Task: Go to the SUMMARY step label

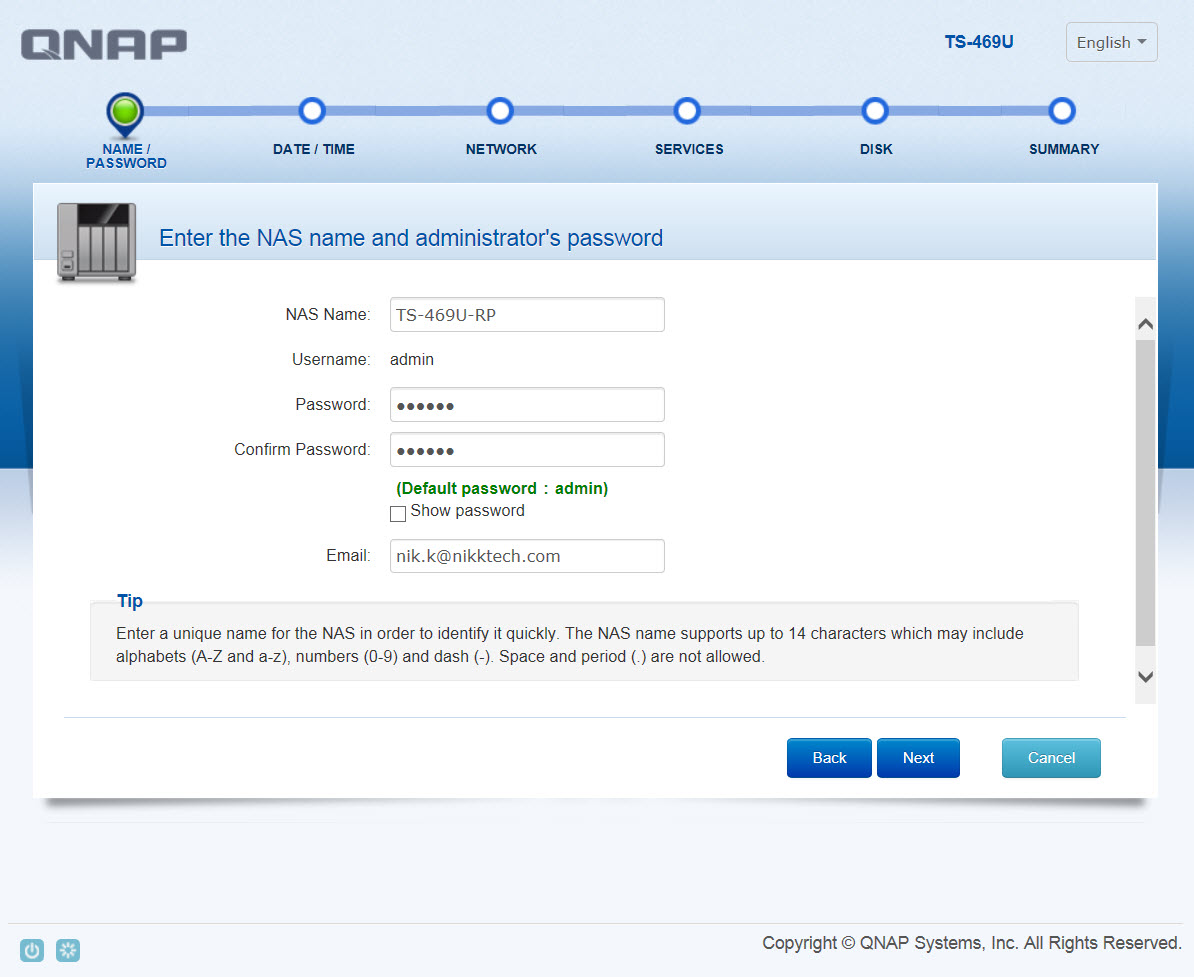Action: (x=1064, y=149)
